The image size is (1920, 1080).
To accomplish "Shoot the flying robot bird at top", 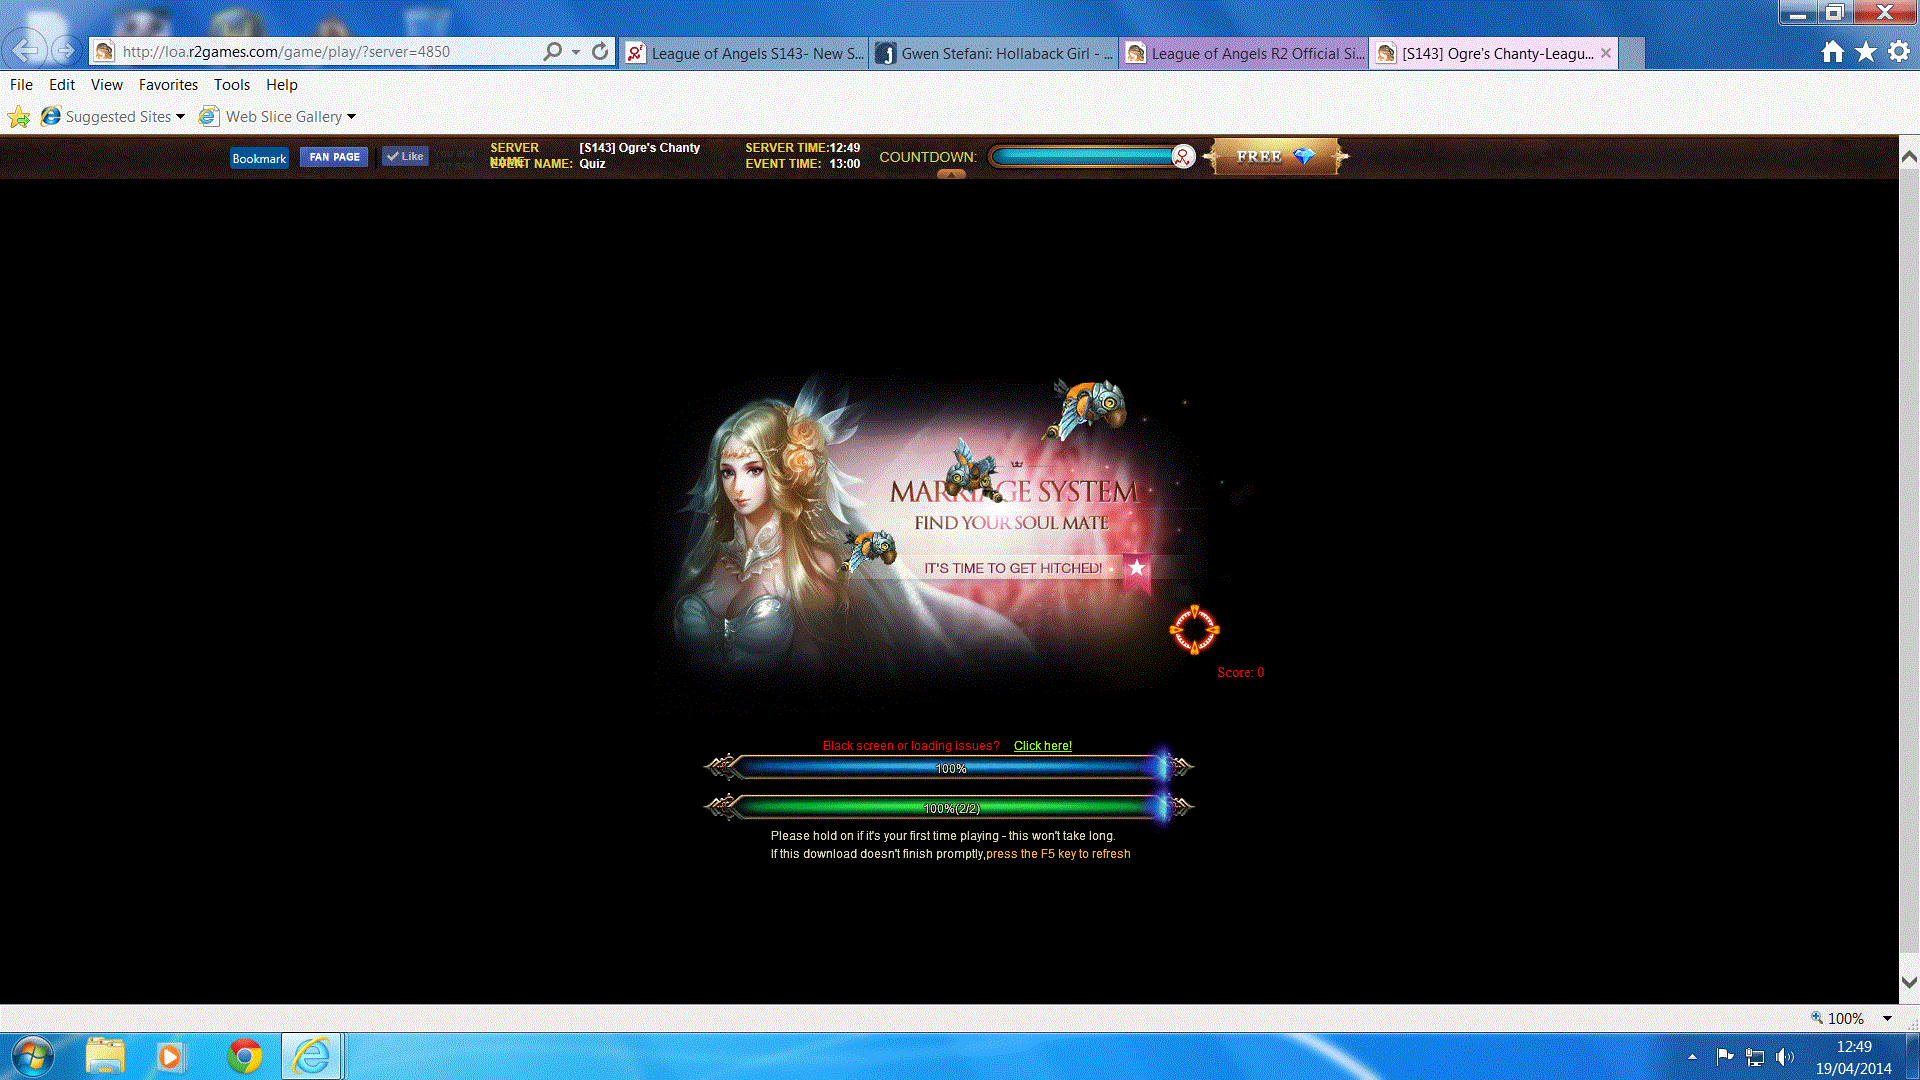I will coord(1088,406).
